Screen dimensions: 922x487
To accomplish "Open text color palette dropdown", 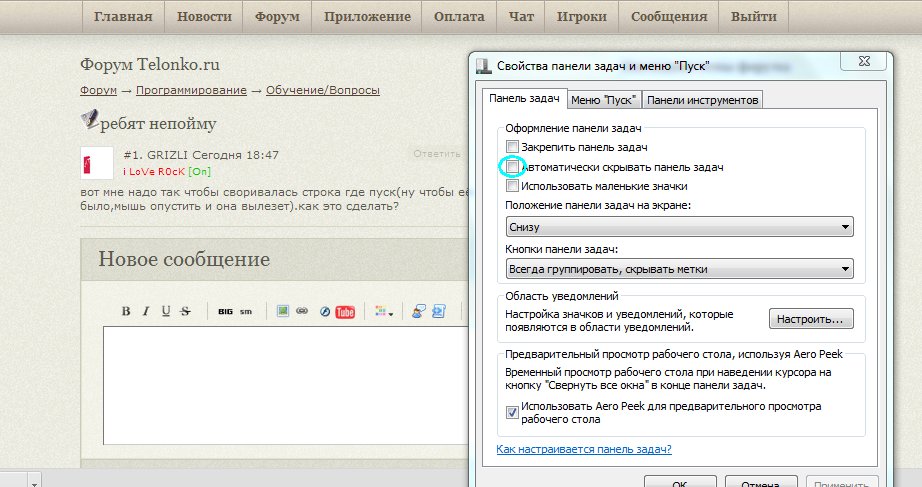I will [384, 312].
